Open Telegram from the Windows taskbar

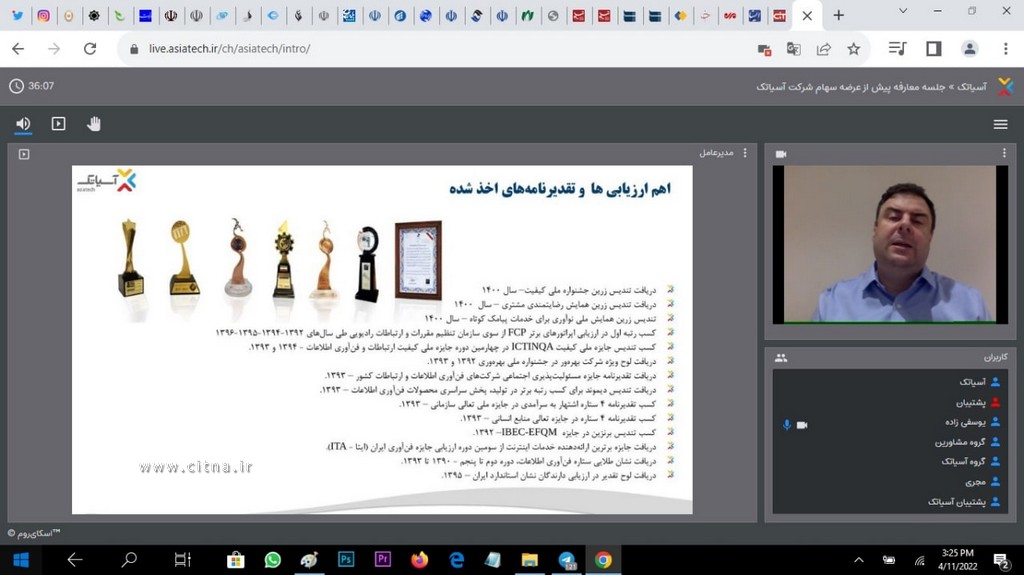(567, 560)
